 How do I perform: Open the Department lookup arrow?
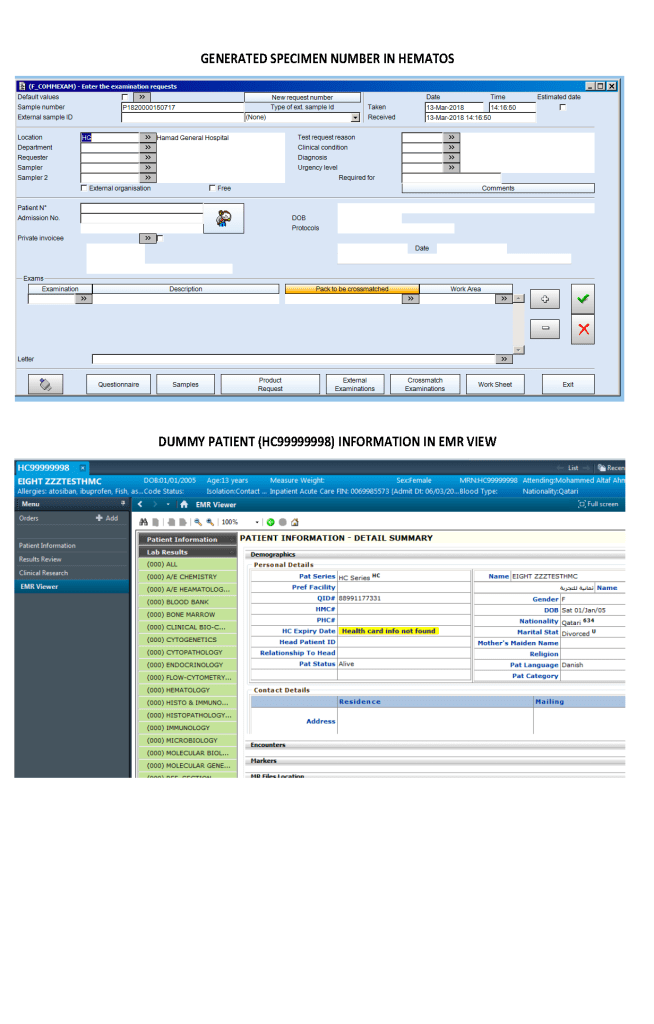148,147
